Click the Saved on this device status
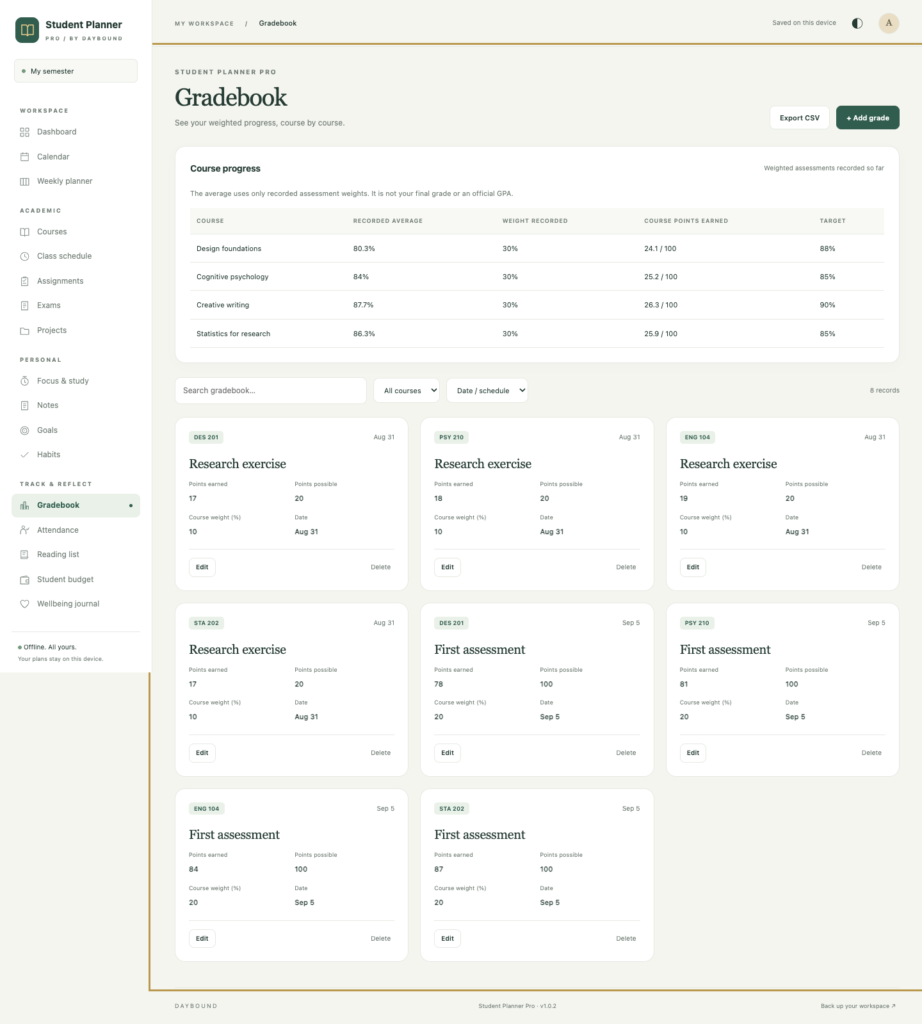 [804, 23]
